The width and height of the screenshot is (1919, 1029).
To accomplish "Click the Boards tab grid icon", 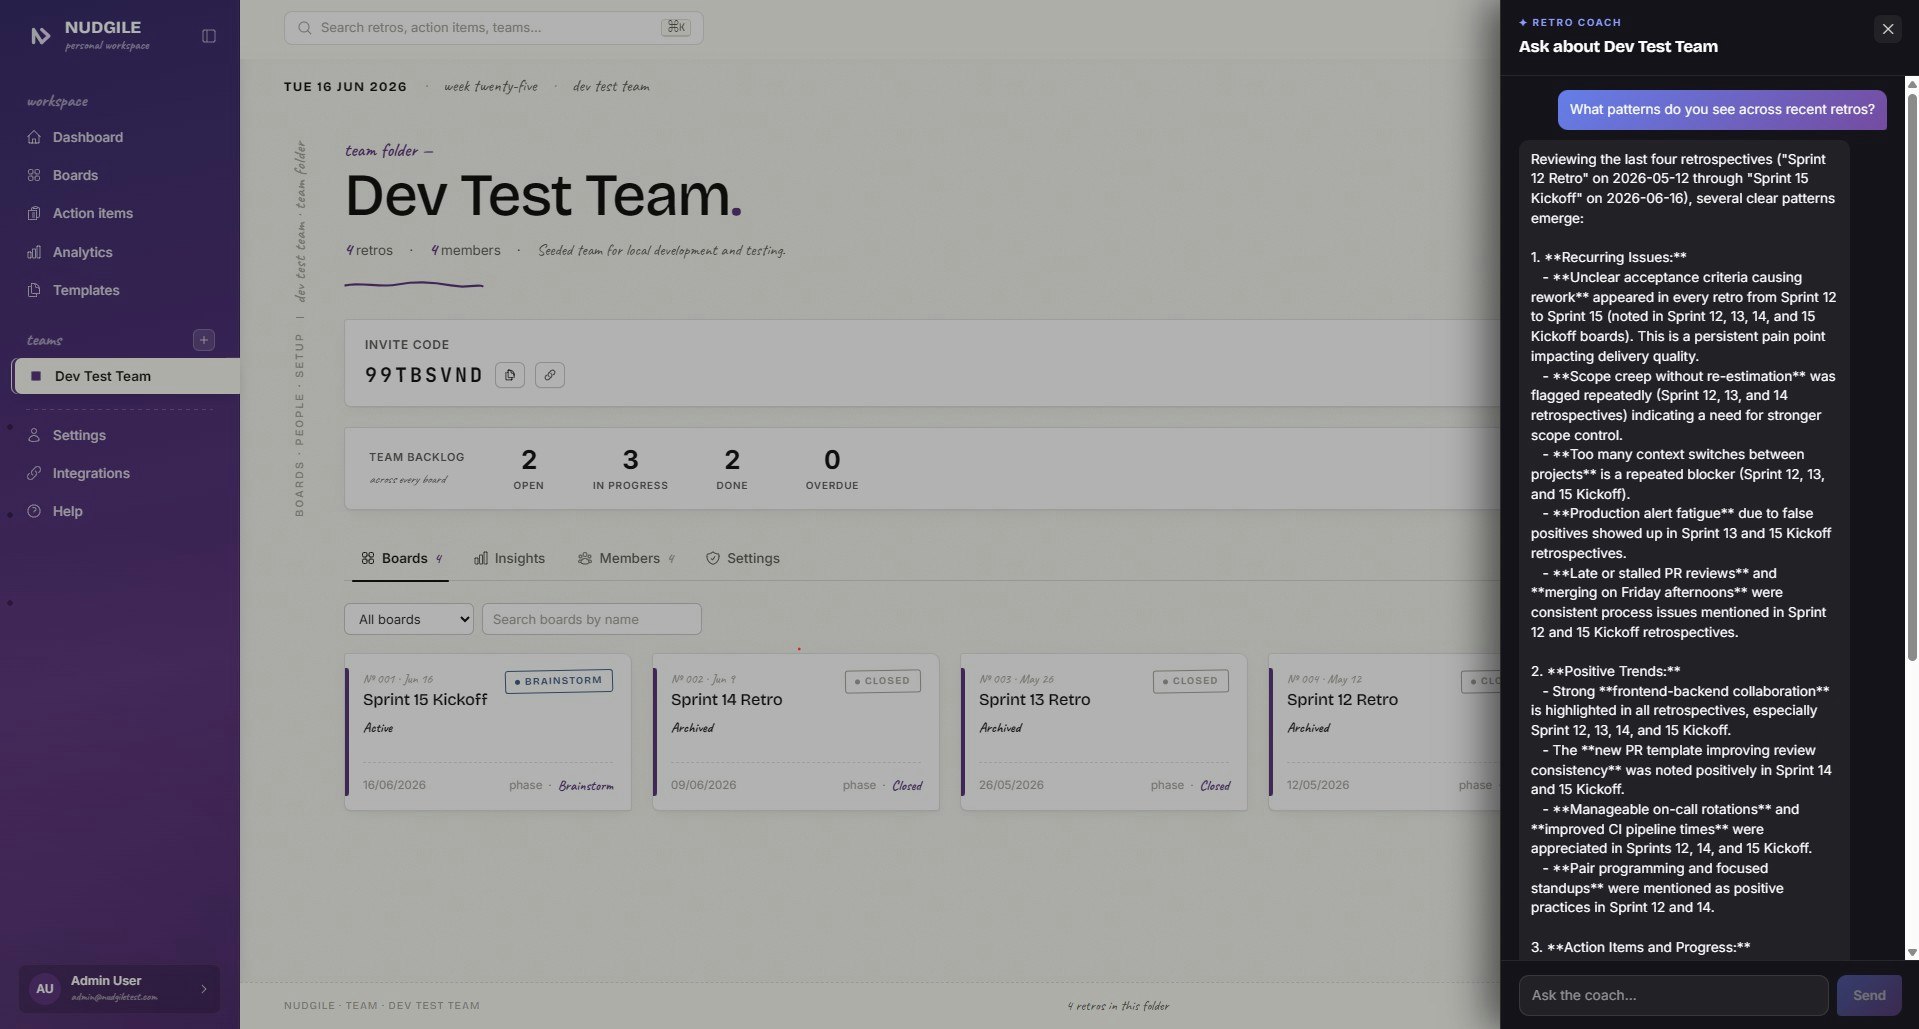I will point(368,558).
